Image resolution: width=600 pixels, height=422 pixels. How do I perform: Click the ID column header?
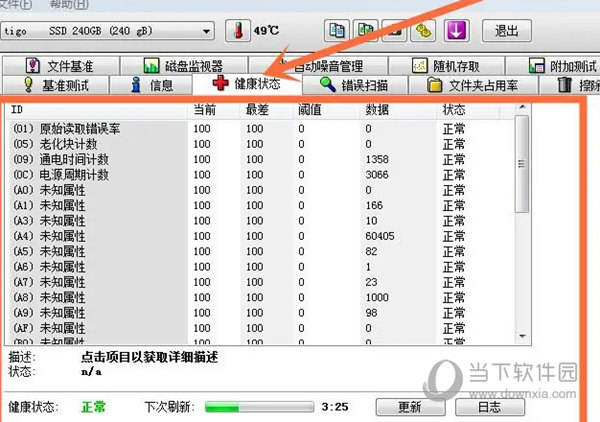click(x=96, y=110)
